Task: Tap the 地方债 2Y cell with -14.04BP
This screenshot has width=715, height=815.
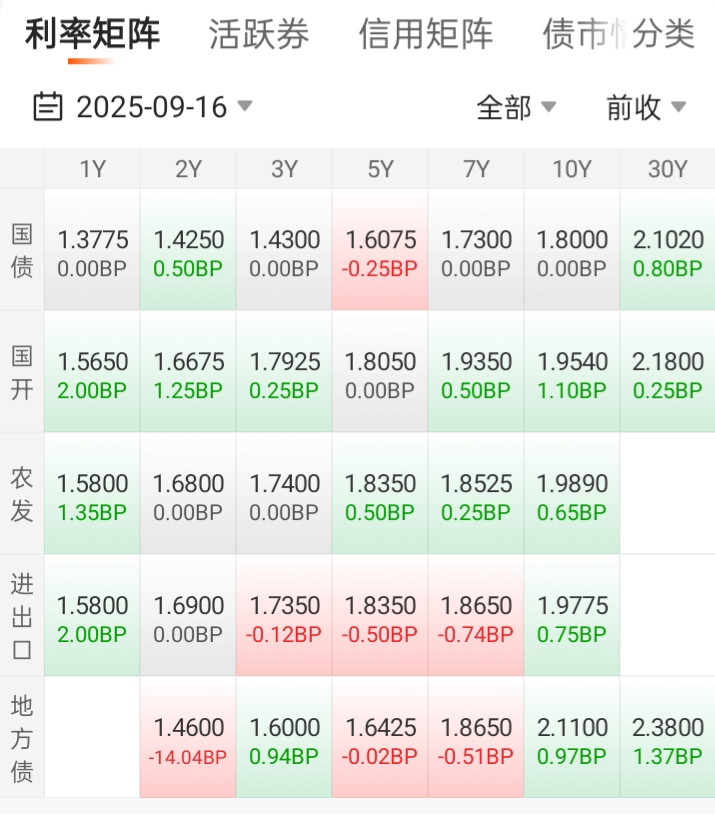Action: tap(188, 738)
